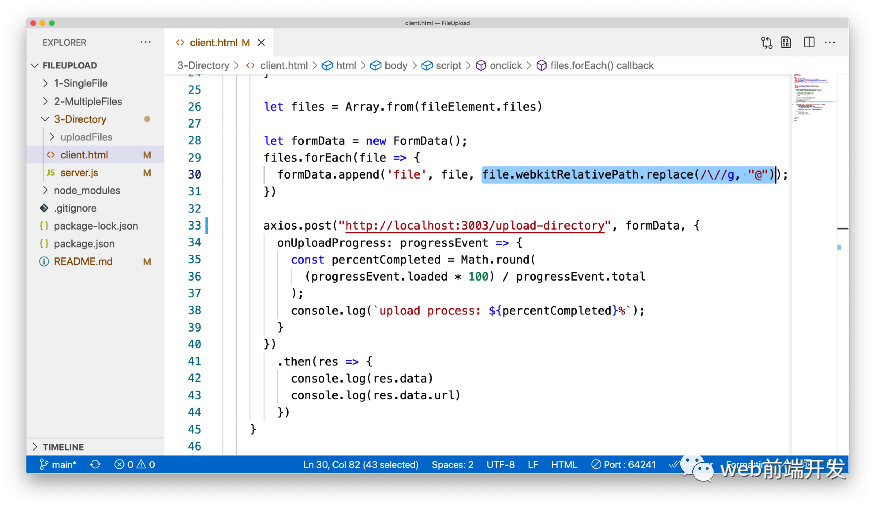Image resolution: width=875 pixels, height=508 pixels.
Task: Click the braces icon beside package.json
Action: tap(44, 244)
